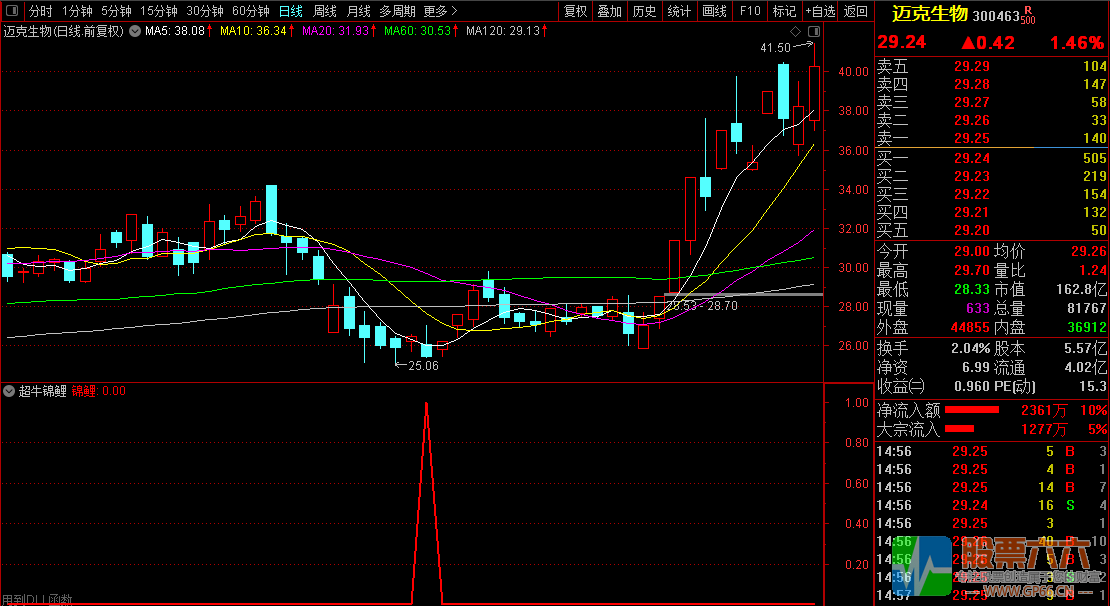Image resolution: width=1110 pixels, height=606 pixels.
Task: Switch to 周线 weekly chart
Action: coord(325,11)
